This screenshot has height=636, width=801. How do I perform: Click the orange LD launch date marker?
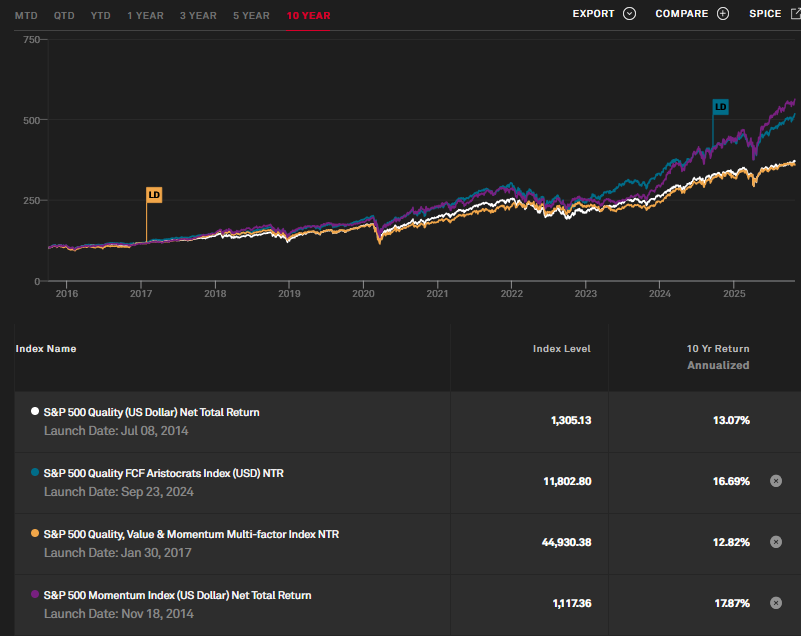click(x=154, y=195)
